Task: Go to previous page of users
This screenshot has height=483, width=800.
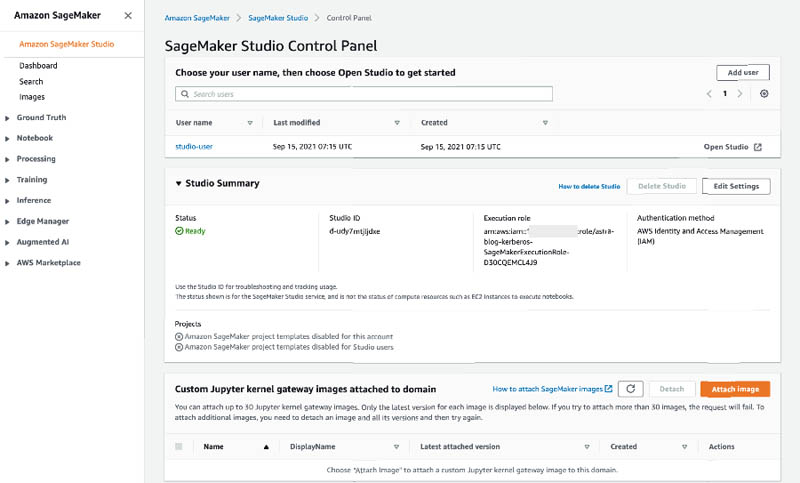Action: [709, 94]
